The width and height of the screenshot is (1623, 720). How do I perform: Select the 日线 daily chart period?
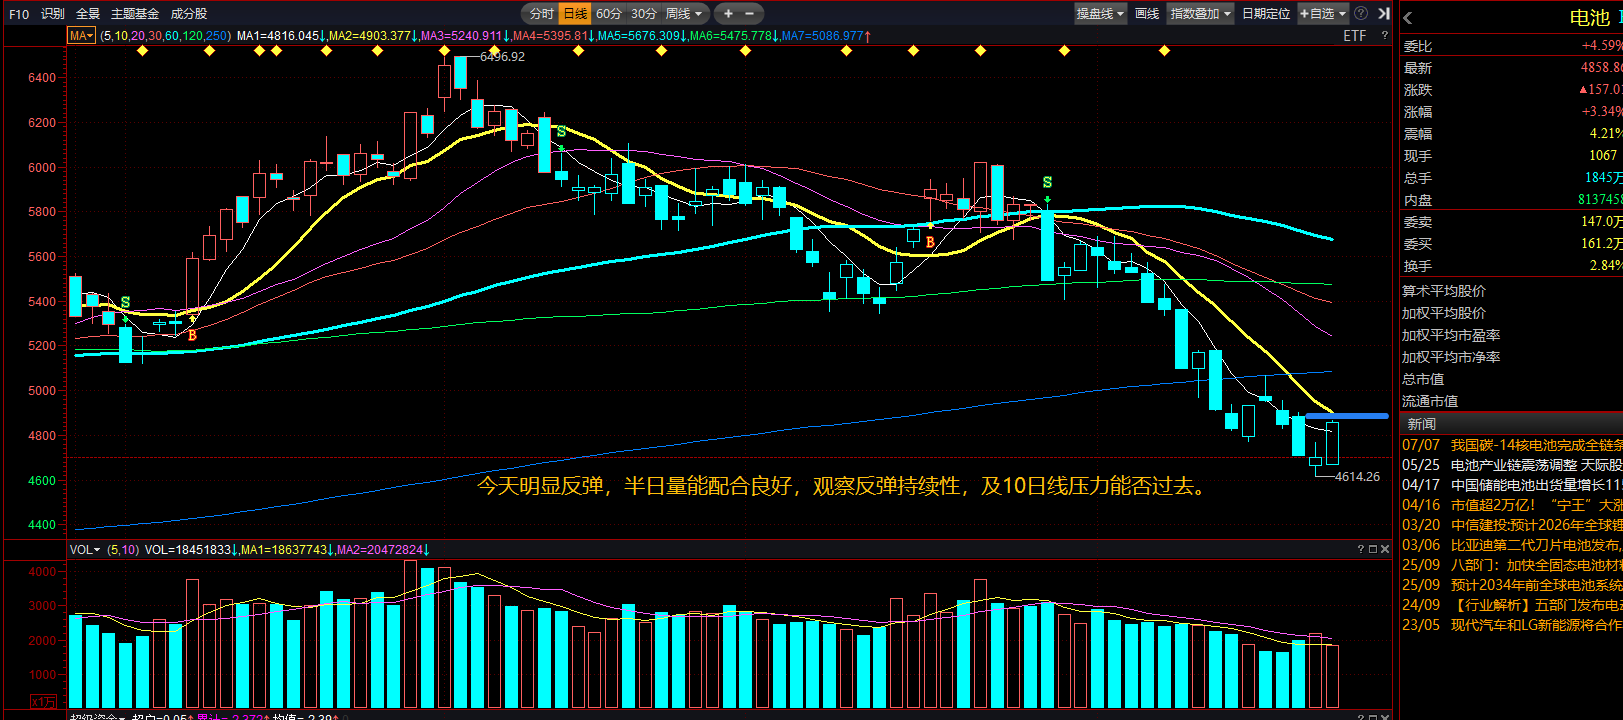tap(575, 13)
